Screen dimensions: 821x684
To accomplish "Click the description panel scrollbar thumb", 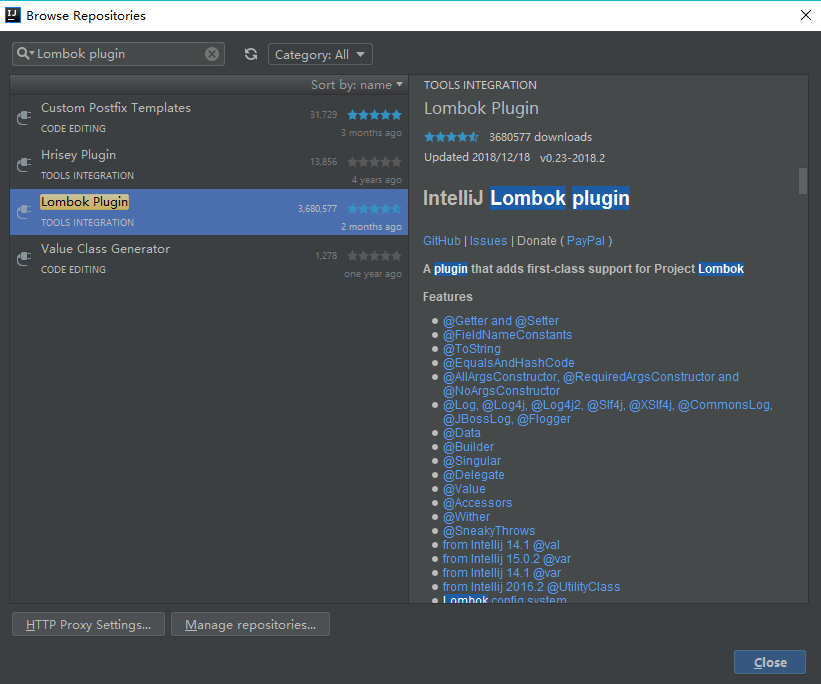I will point(802,181).
